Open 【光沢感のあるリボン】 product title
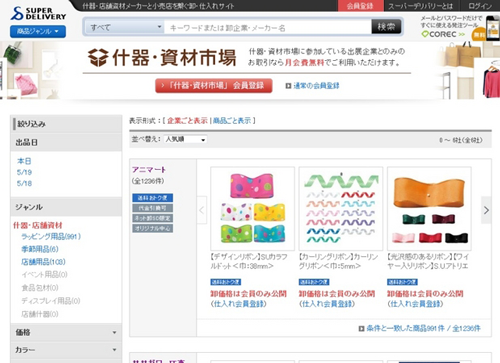The width and height of the screenshot is (500, 363). point(428,261)
